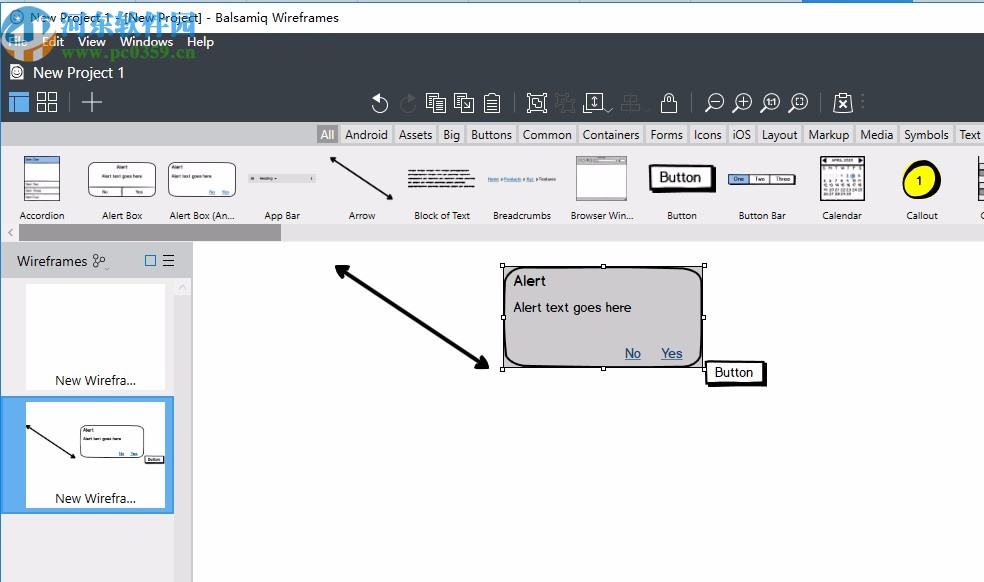Click the Yes link in the Alert box
This screenshot has width=984, height=582.
[671, 353]
